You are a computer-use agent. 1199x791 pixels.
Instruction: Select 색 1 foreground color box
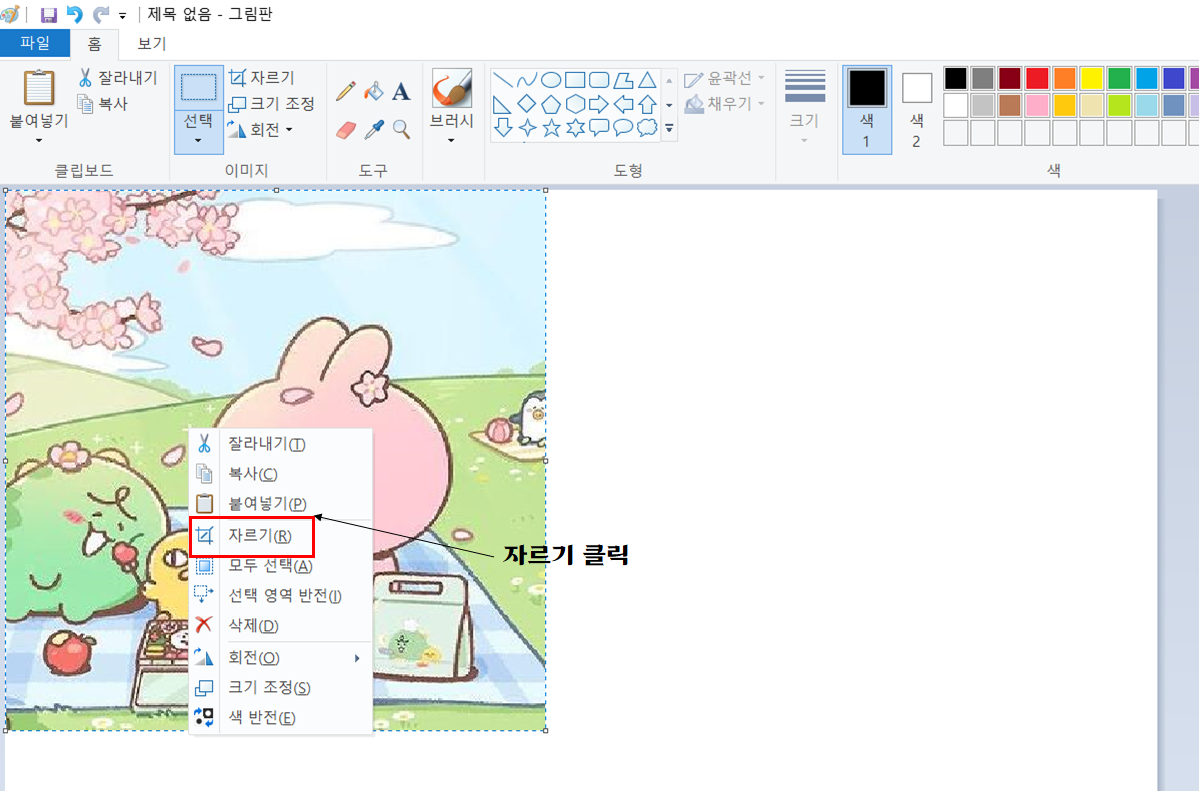866,109
